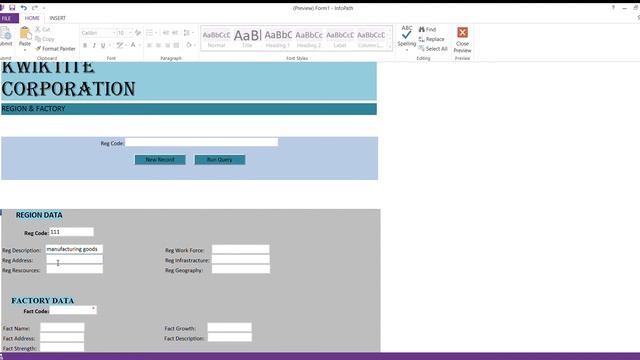The height and width of the screenshot is (360, 640).
Task: Click the align right icon
Action: point(167,45)
